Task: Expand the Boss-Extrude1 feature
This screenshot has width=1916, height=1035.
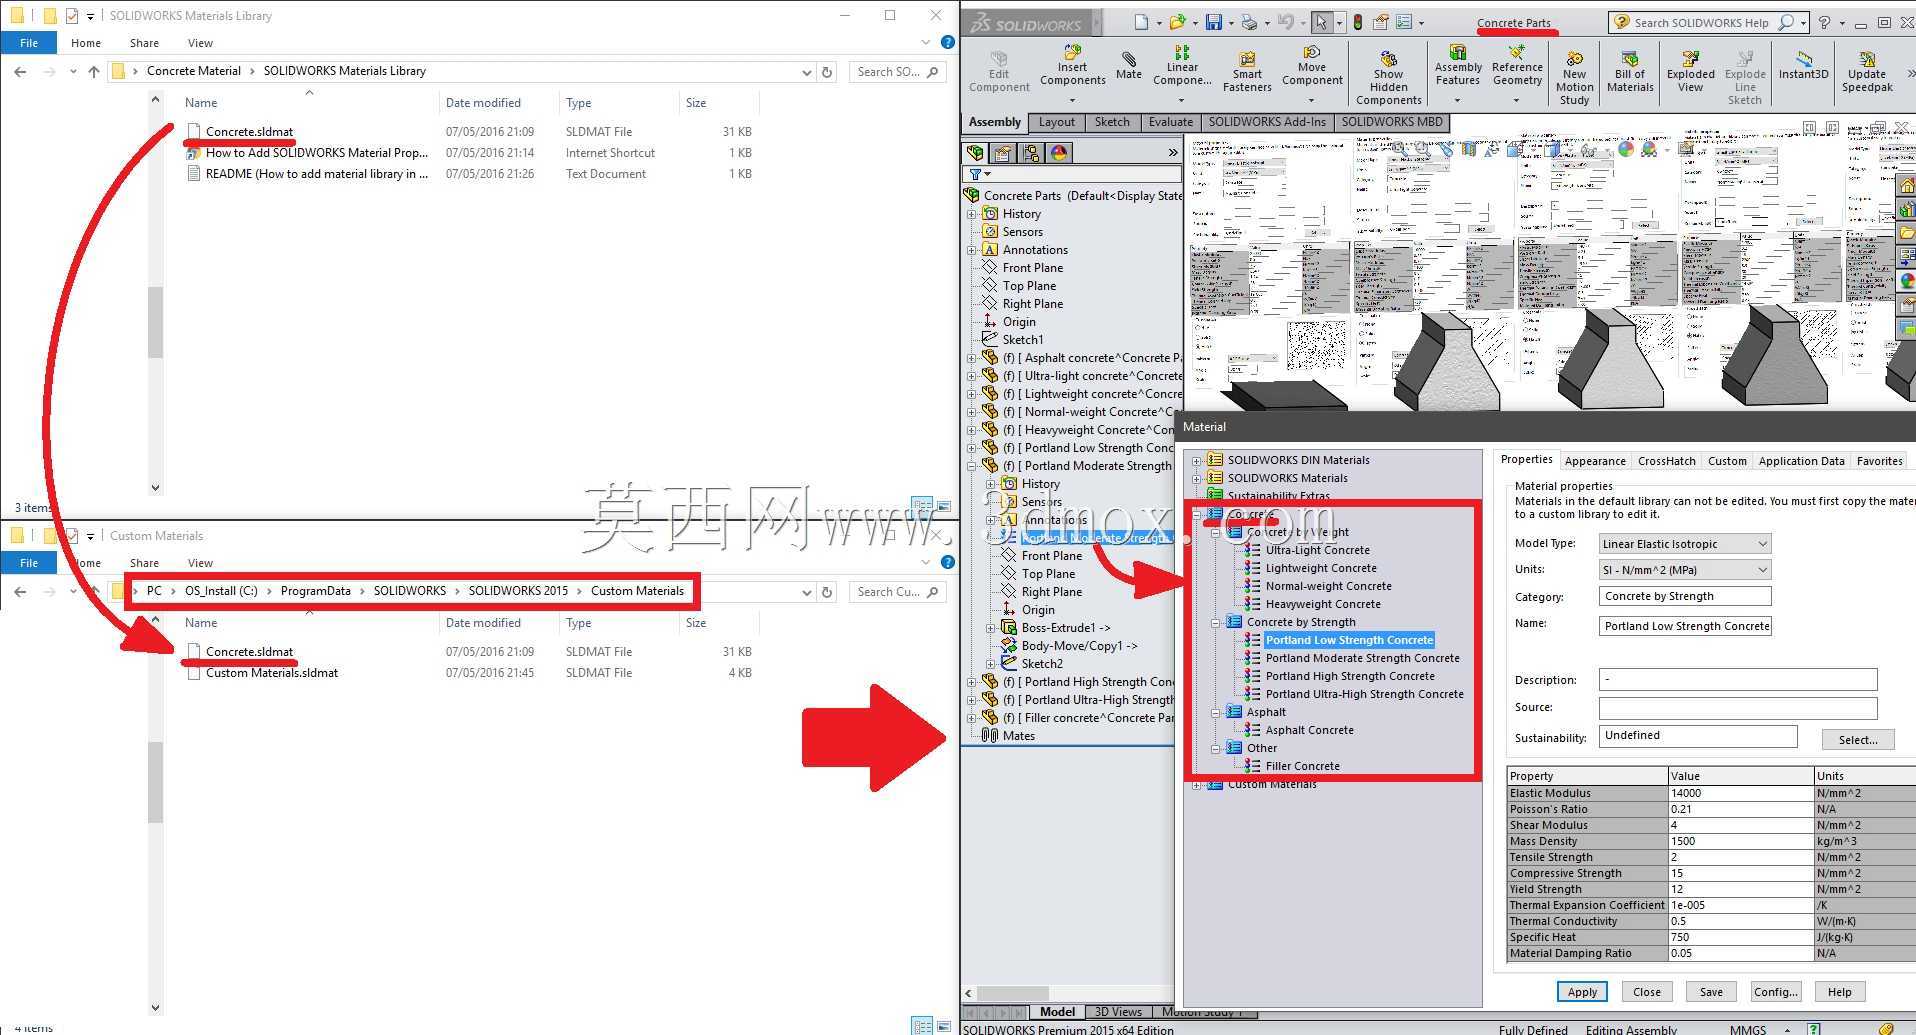Action: coord(990,628)
